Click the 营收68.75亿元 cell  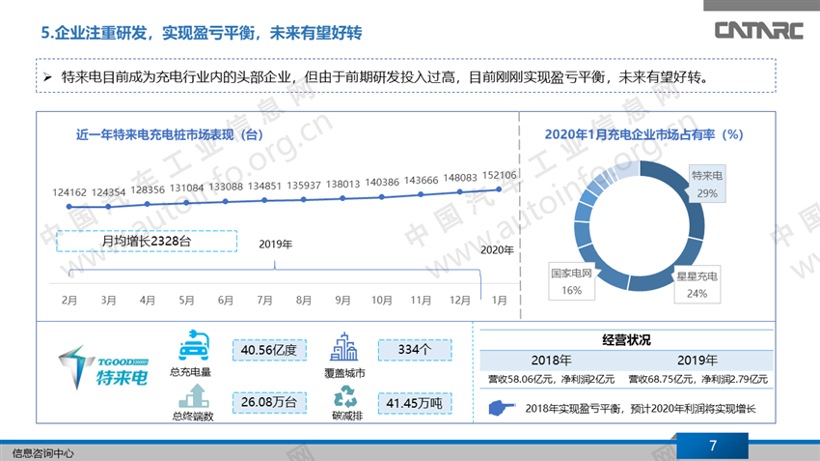pyautogui.click(x=698, y=379)
